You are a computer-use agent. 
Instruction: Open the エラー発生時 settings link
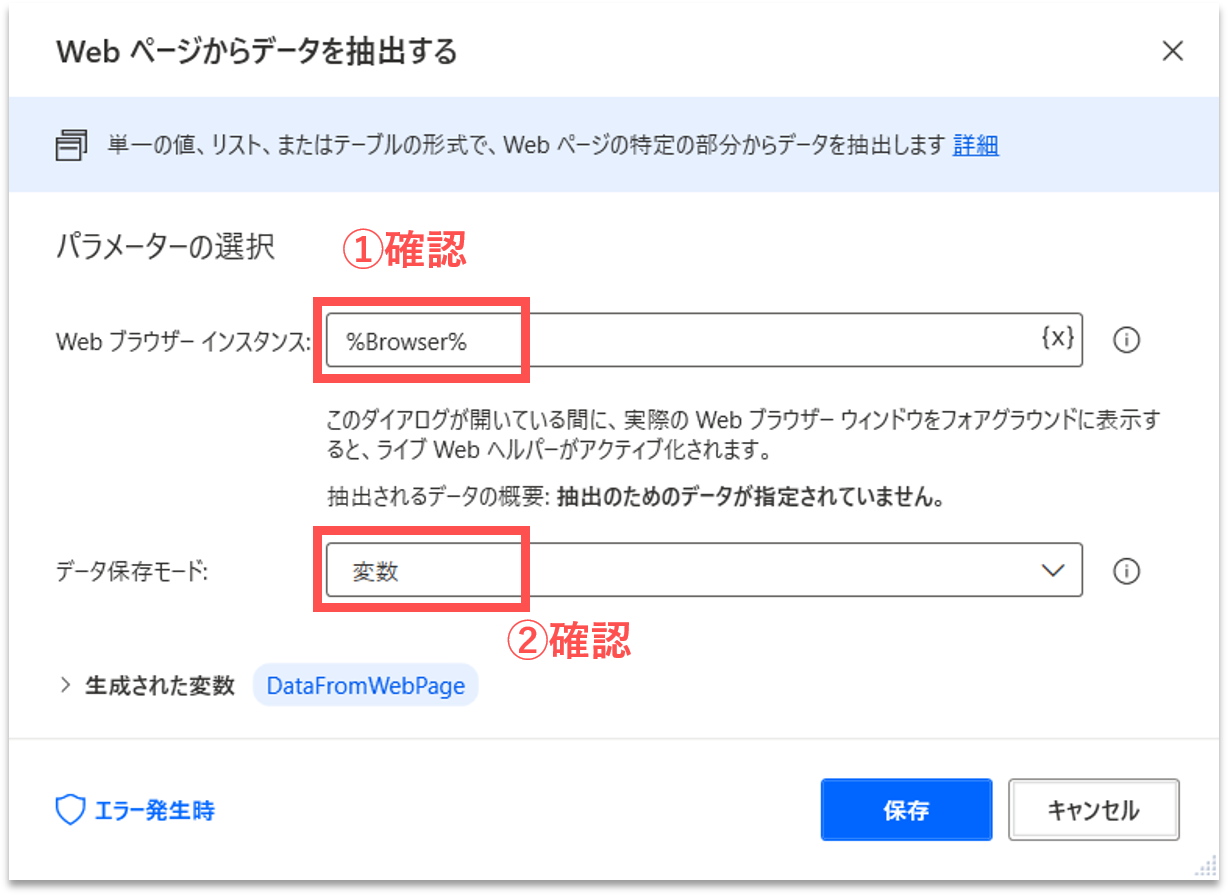(154, 810)
